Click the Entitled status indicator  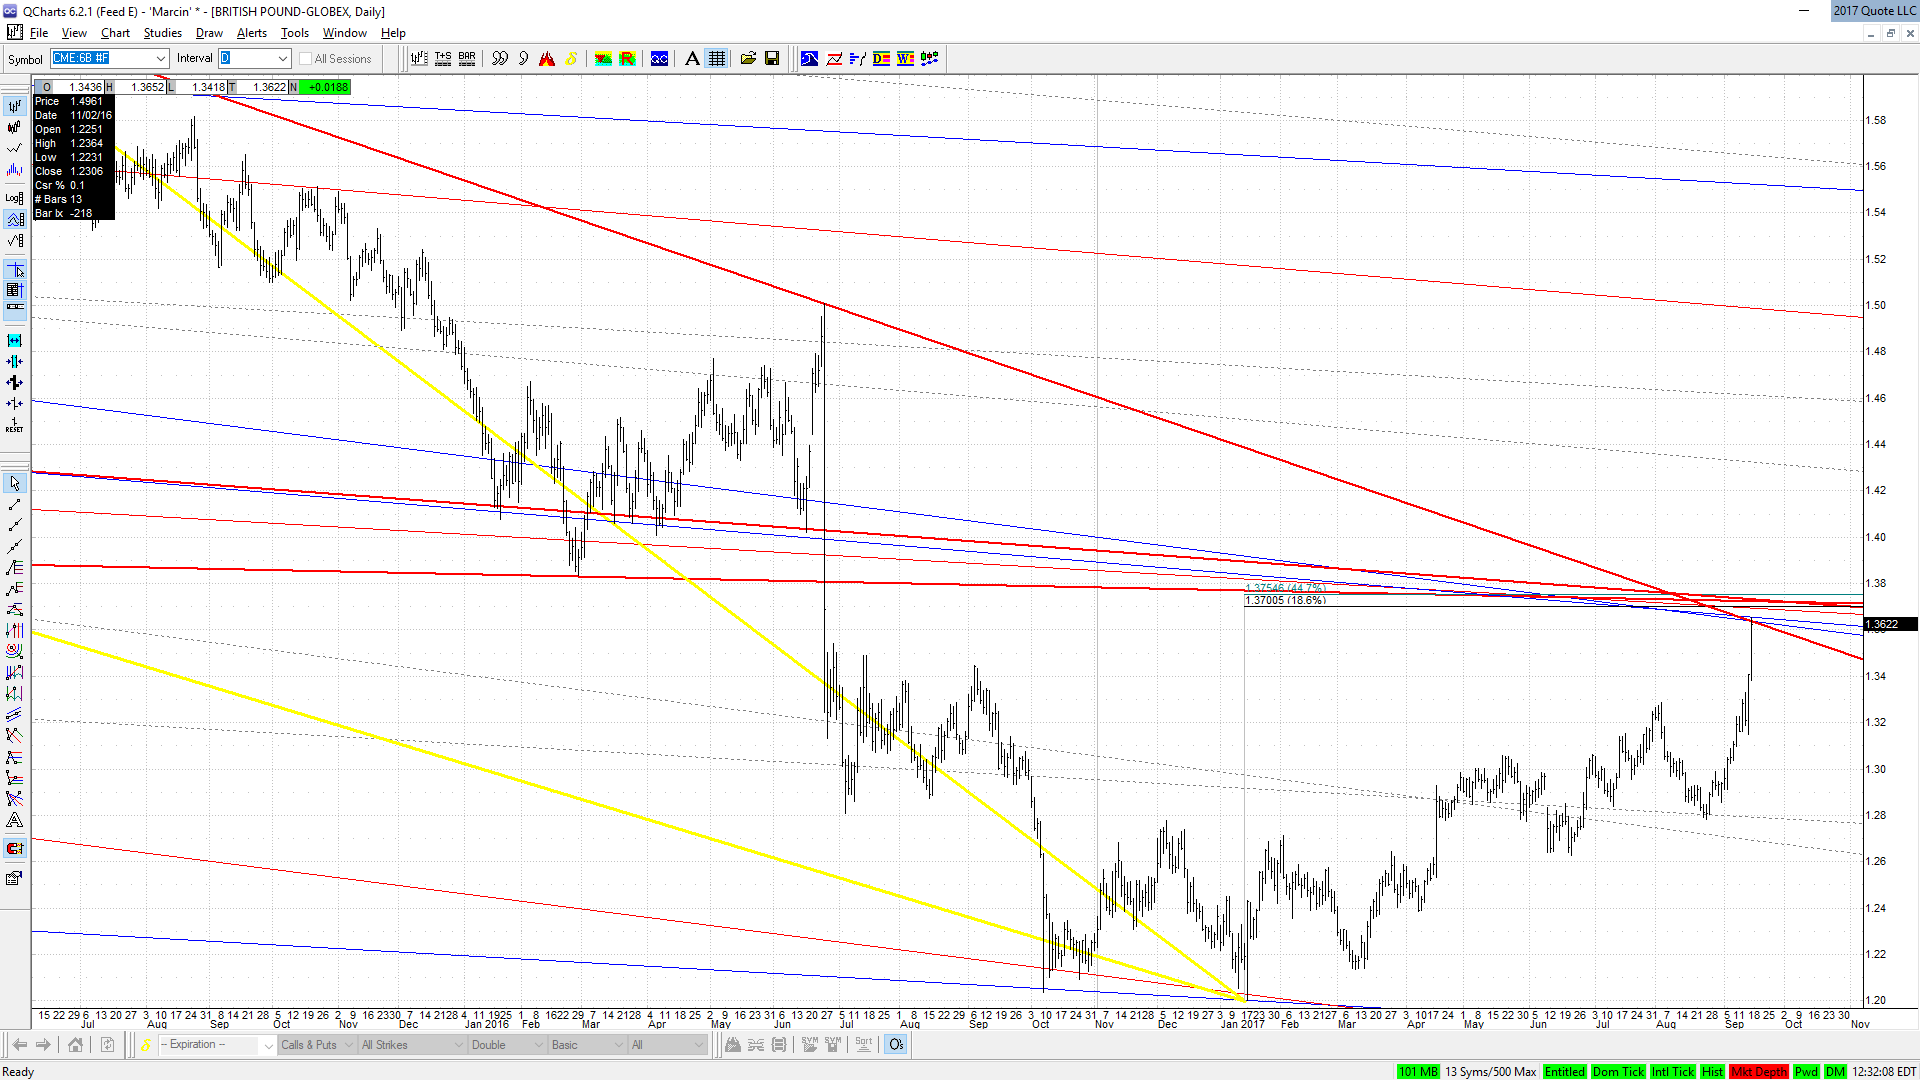(1564, 1072)
